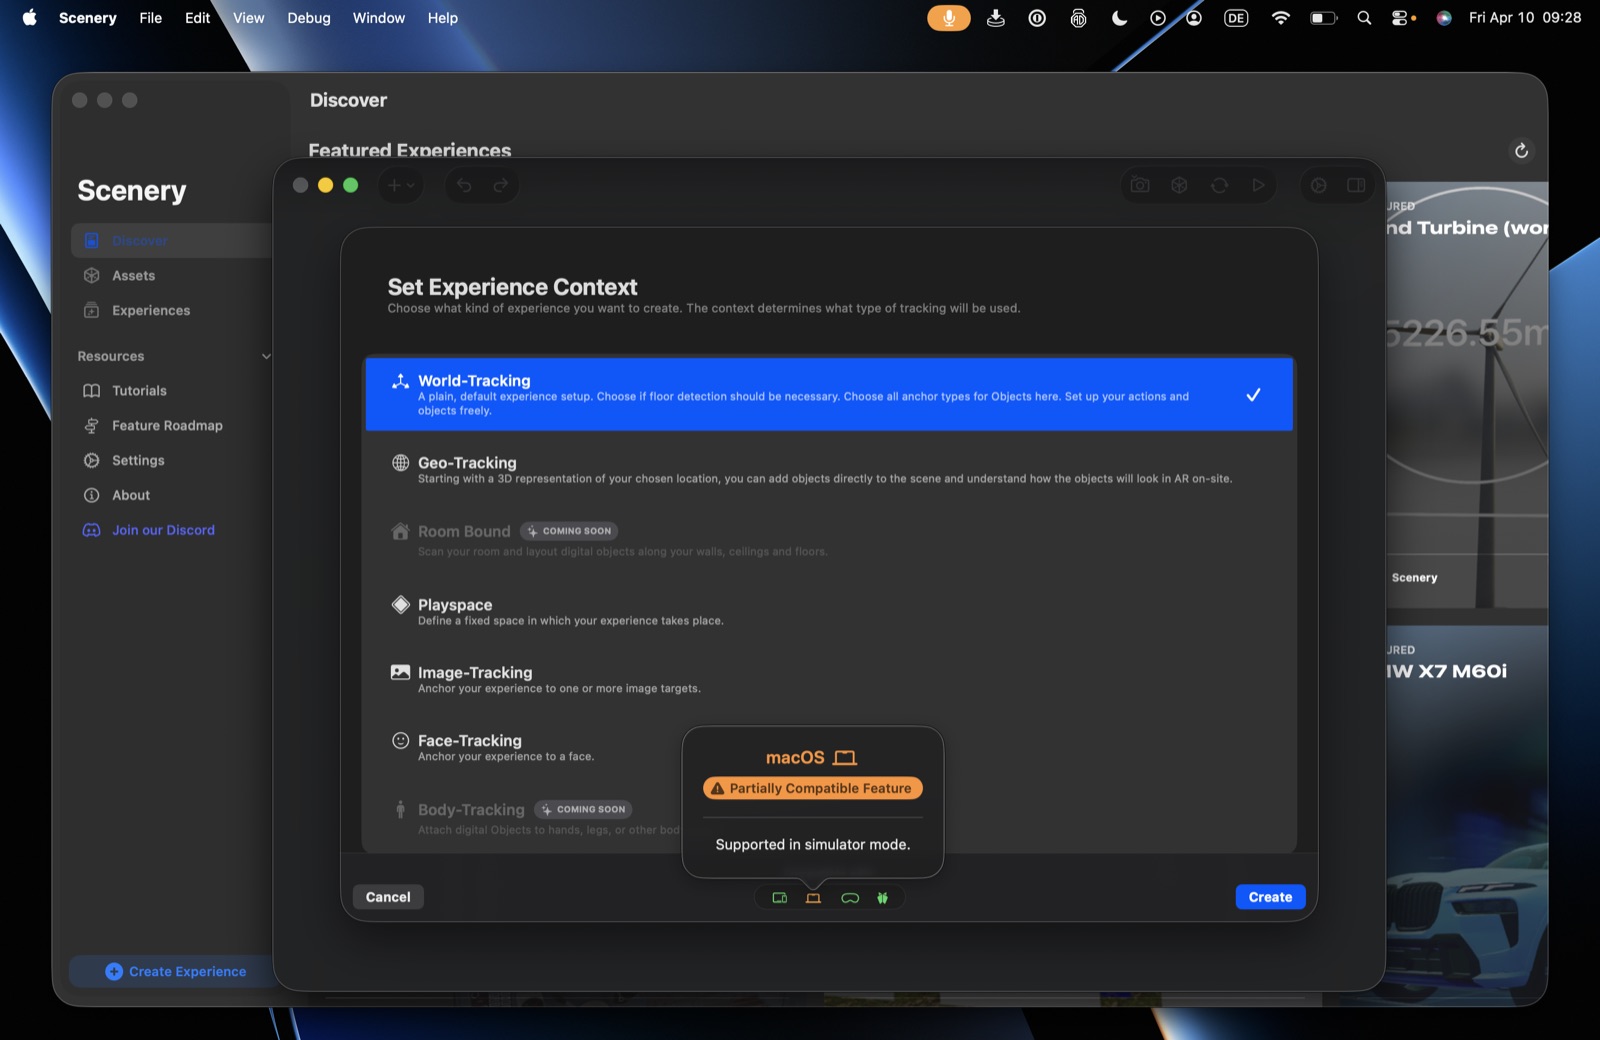The width and height of the screenshot is (1600, 1040).
Task: Click the Assets cube icon in sidebar
Action: pos(92,276)
